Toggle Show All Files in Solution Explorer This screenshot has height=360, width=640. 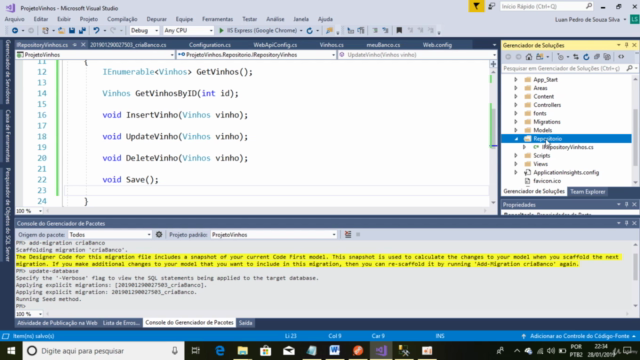(607, 57)
